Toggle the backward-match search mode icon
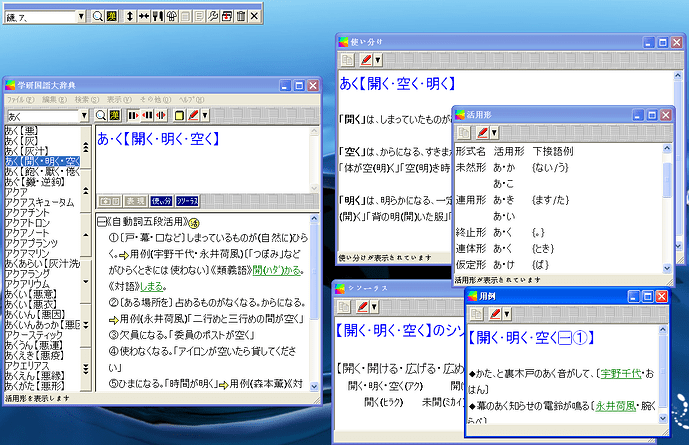Viewport: 689px width, 445px height. (x=147, y=116)
